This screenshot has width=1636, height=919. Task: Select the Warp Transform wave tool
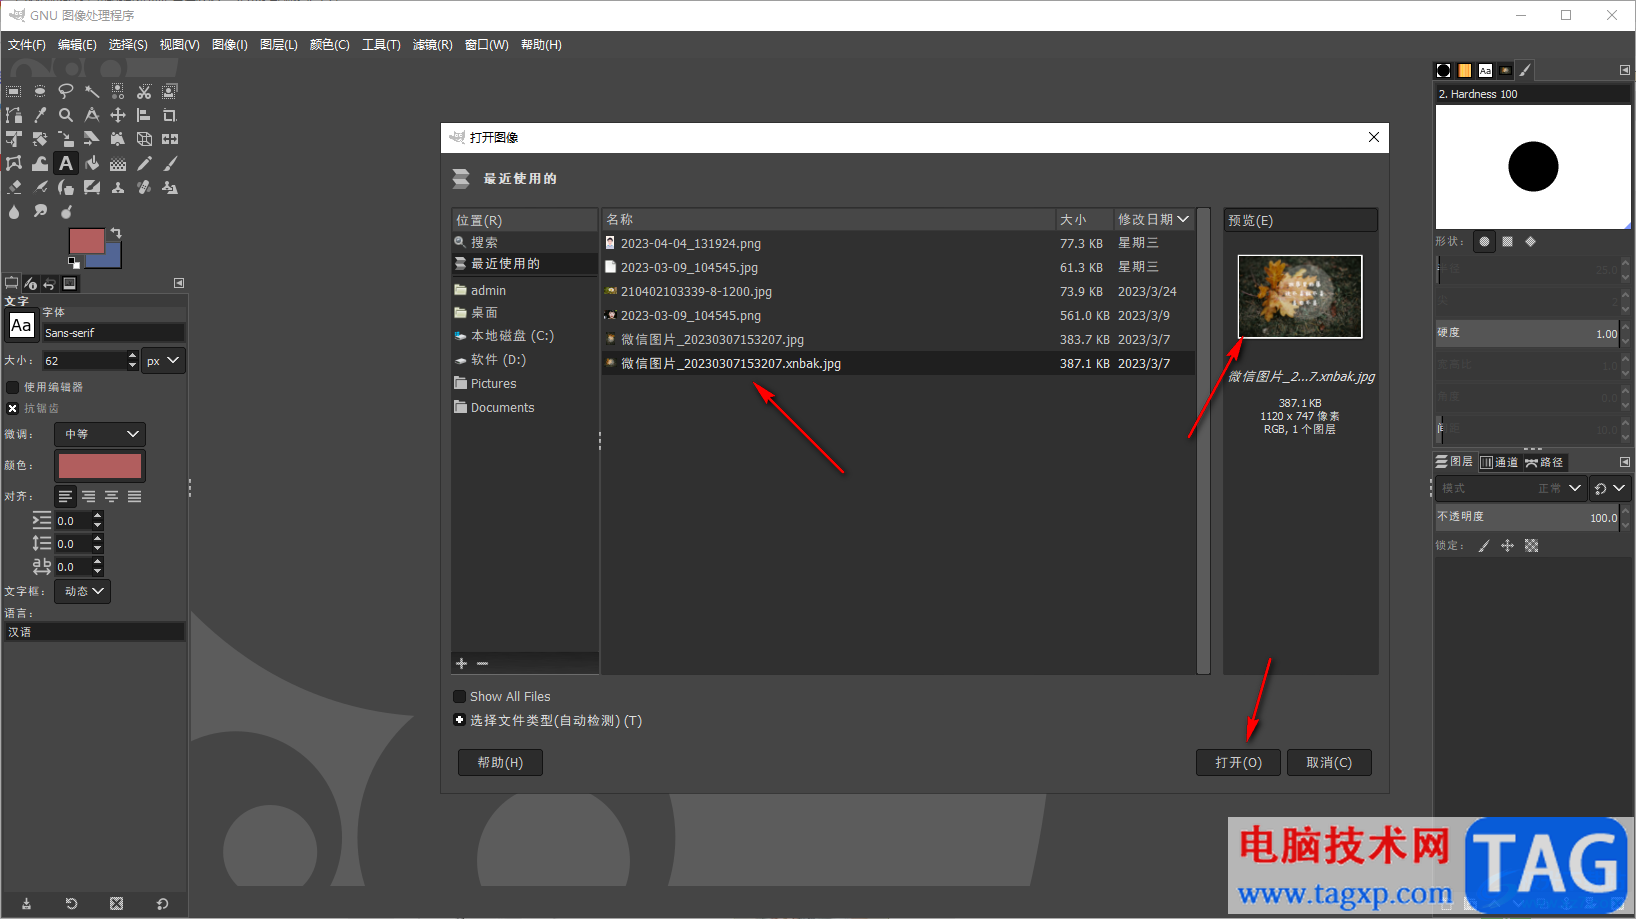40,163
